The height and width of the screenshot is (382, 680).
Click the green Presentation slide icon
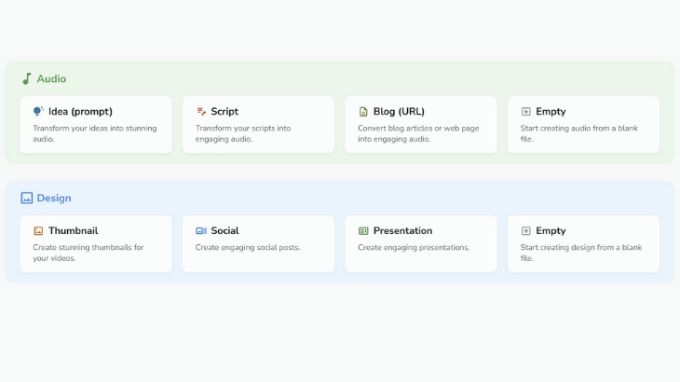click(x=363, y=231)
